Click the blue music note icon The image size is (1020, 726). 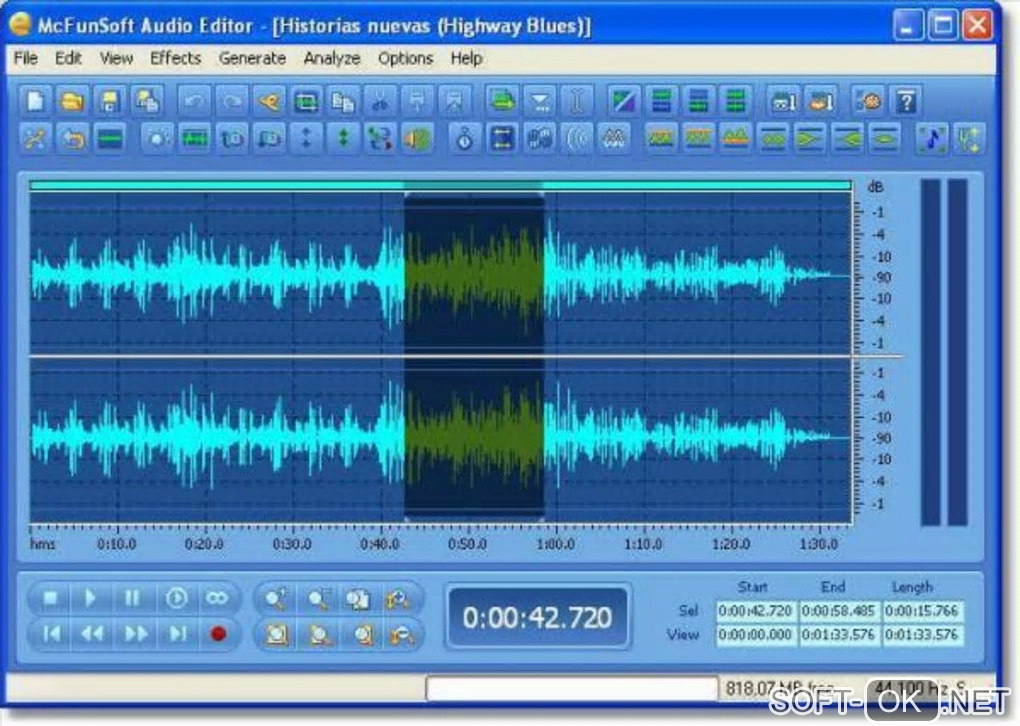click(932, 139)
